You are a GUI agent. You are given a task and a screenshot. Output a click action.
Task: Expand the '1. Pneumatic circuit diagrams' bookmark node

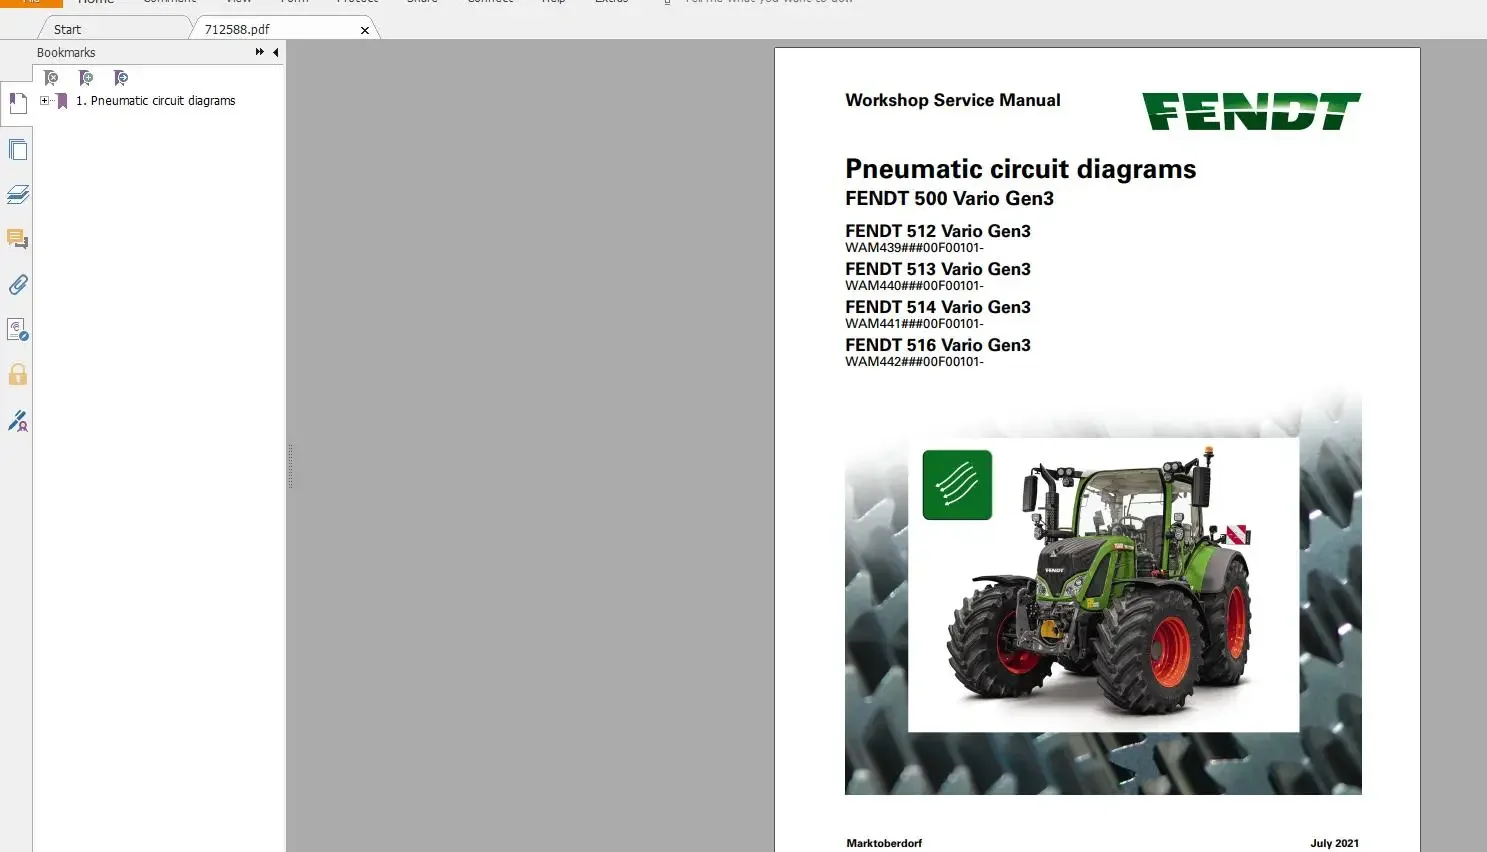point(44,101)
